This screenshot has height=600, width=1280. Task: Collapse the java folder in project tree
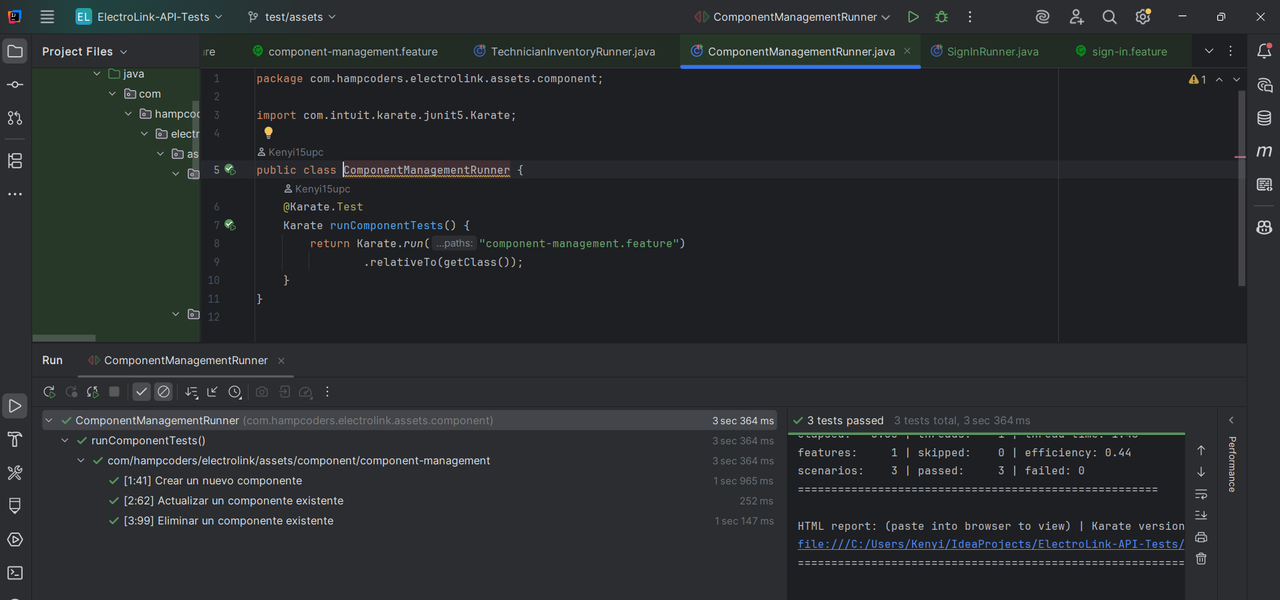tap(98, 74)
